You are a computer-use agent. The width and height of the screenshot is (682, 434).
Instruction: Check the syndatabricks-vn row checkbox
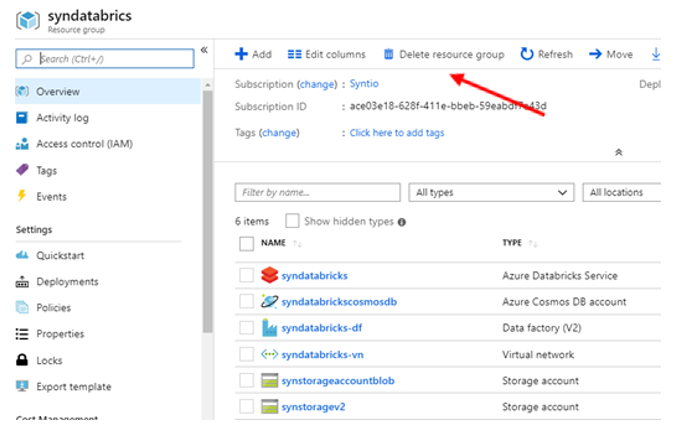[x=247, y=354]
